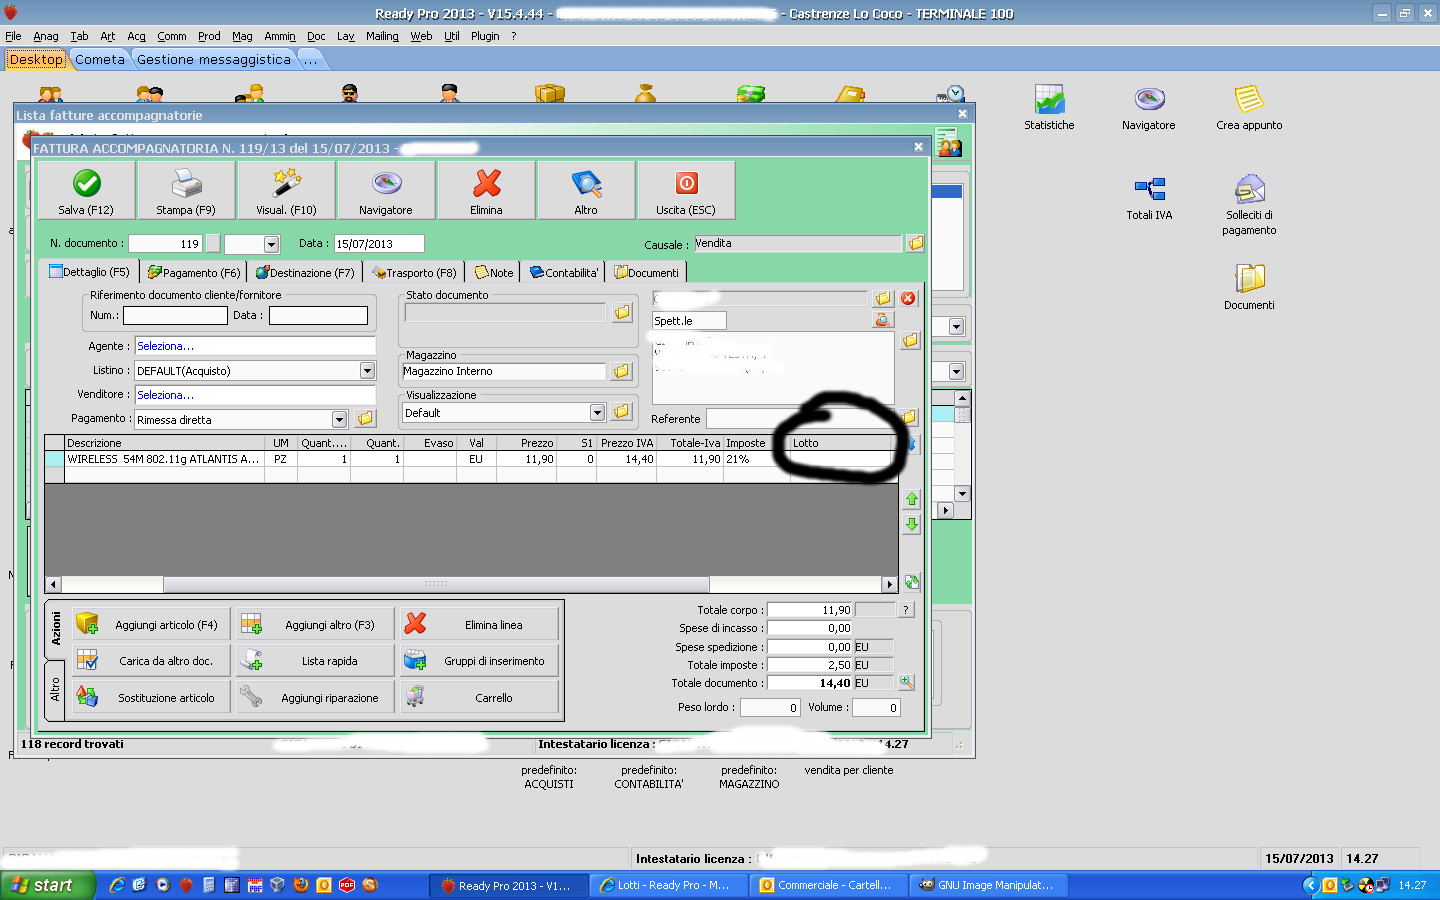Viewport: 1440px width, 900px height.
Task: Open Visual. (F10) preview
Action: 286,190
